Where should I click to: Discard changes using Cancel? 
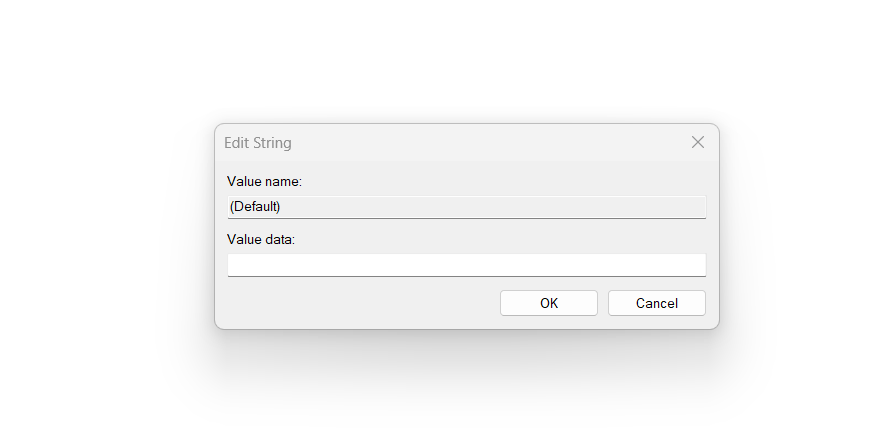click(656, 303)
